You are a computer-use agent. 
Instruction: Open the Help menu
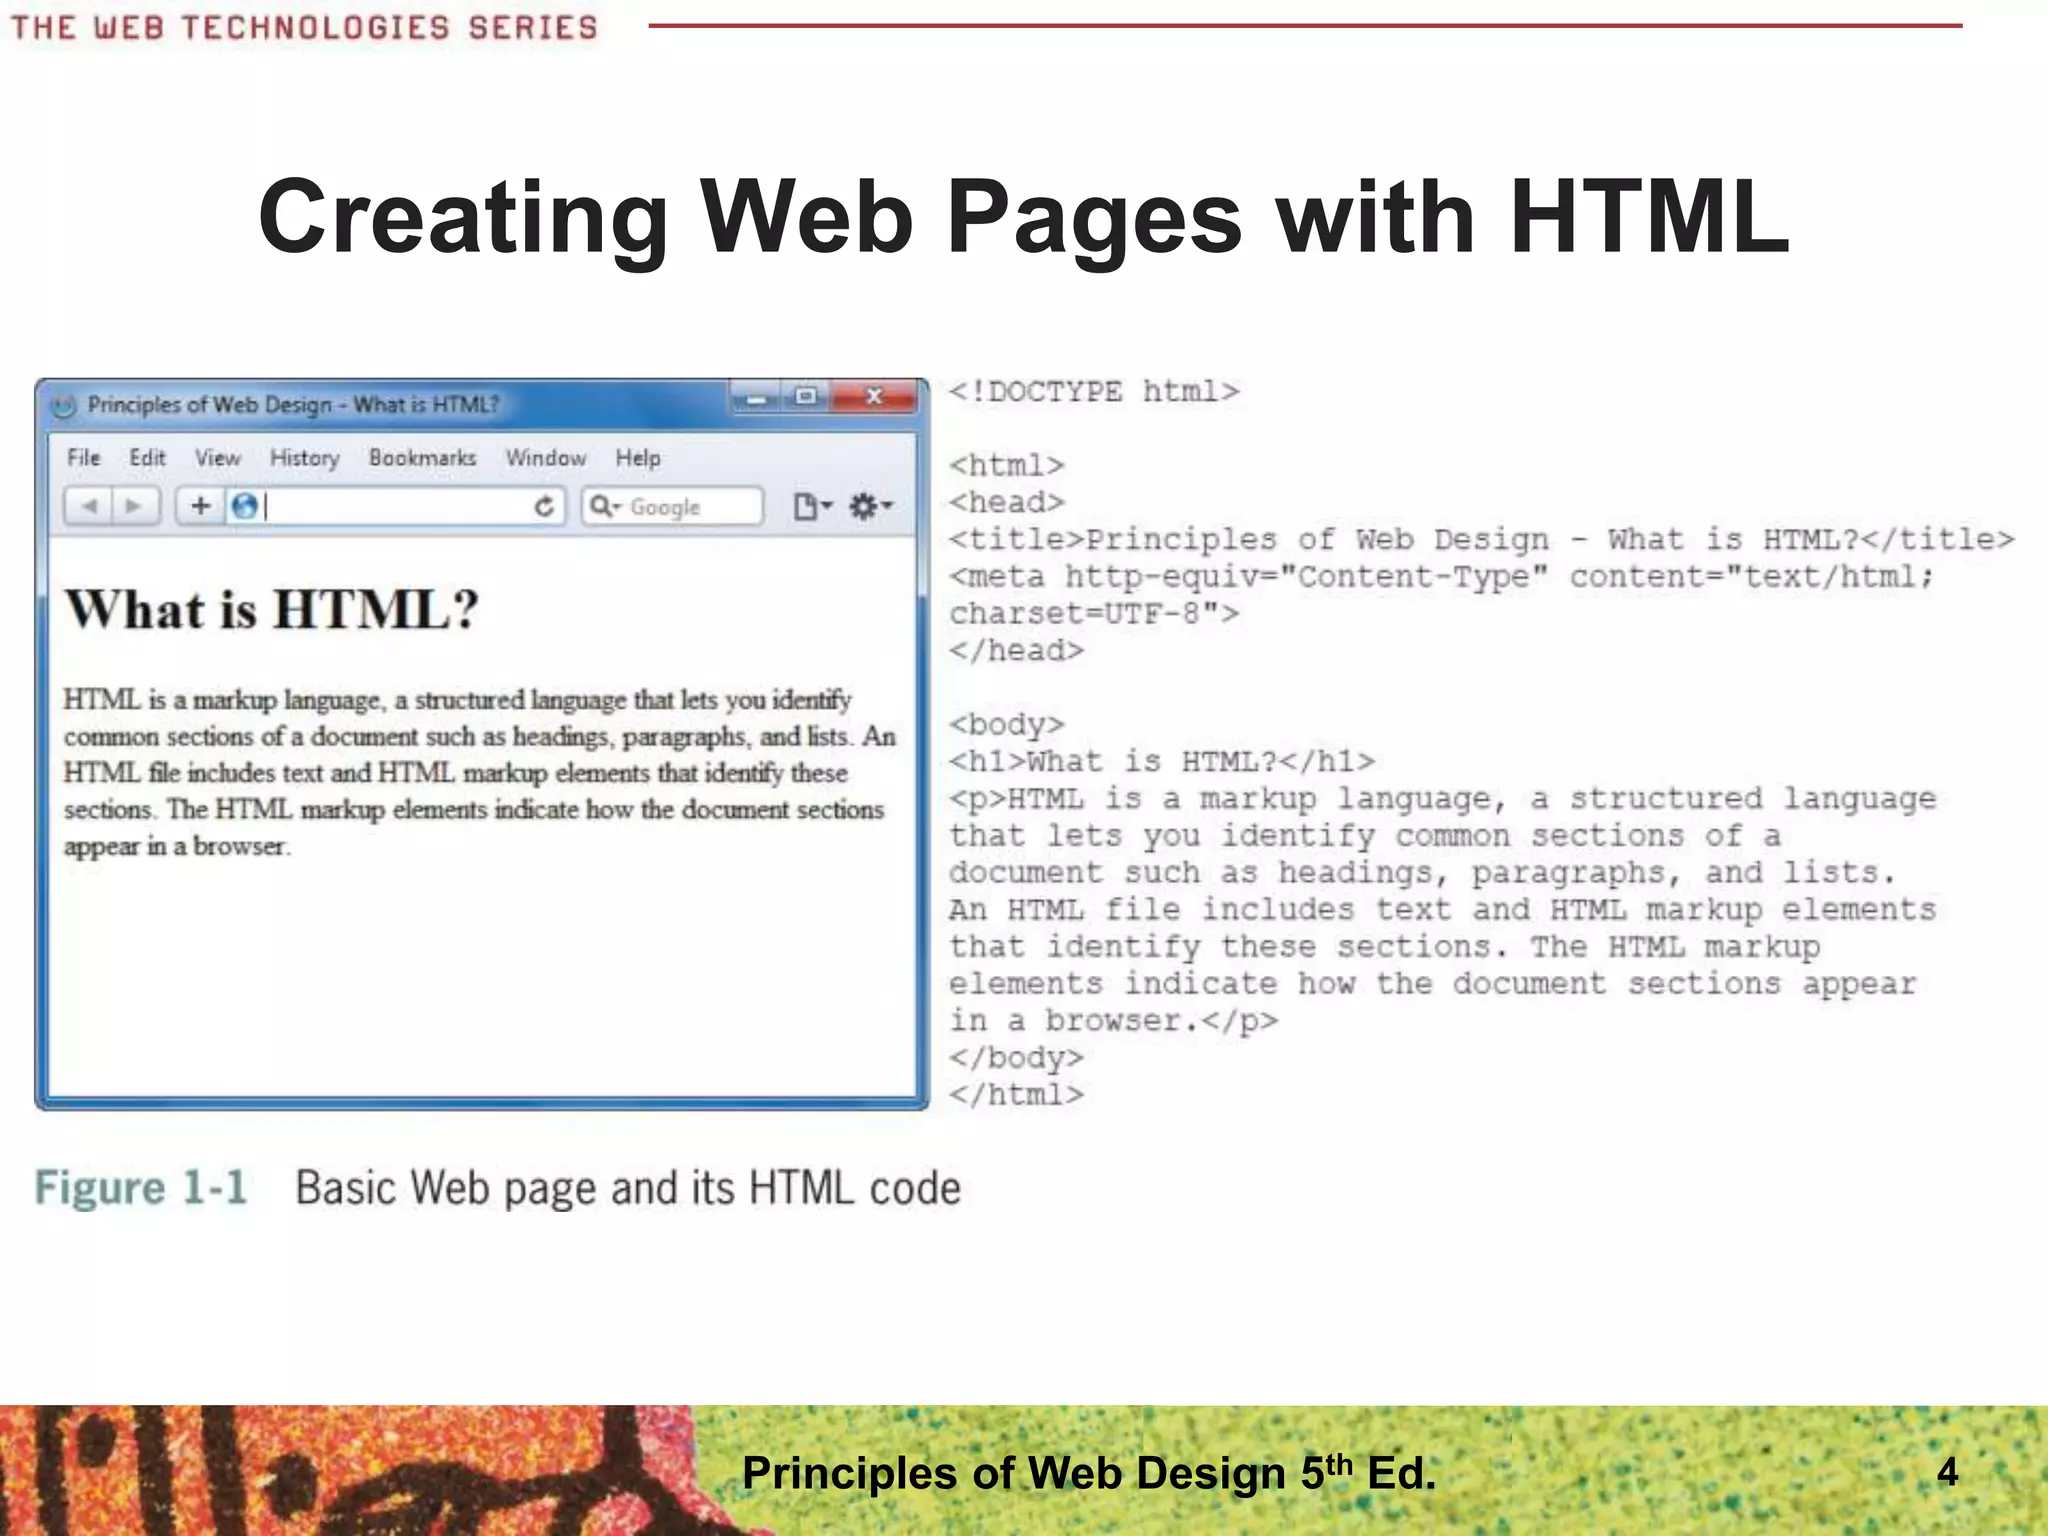click(638, 458)
